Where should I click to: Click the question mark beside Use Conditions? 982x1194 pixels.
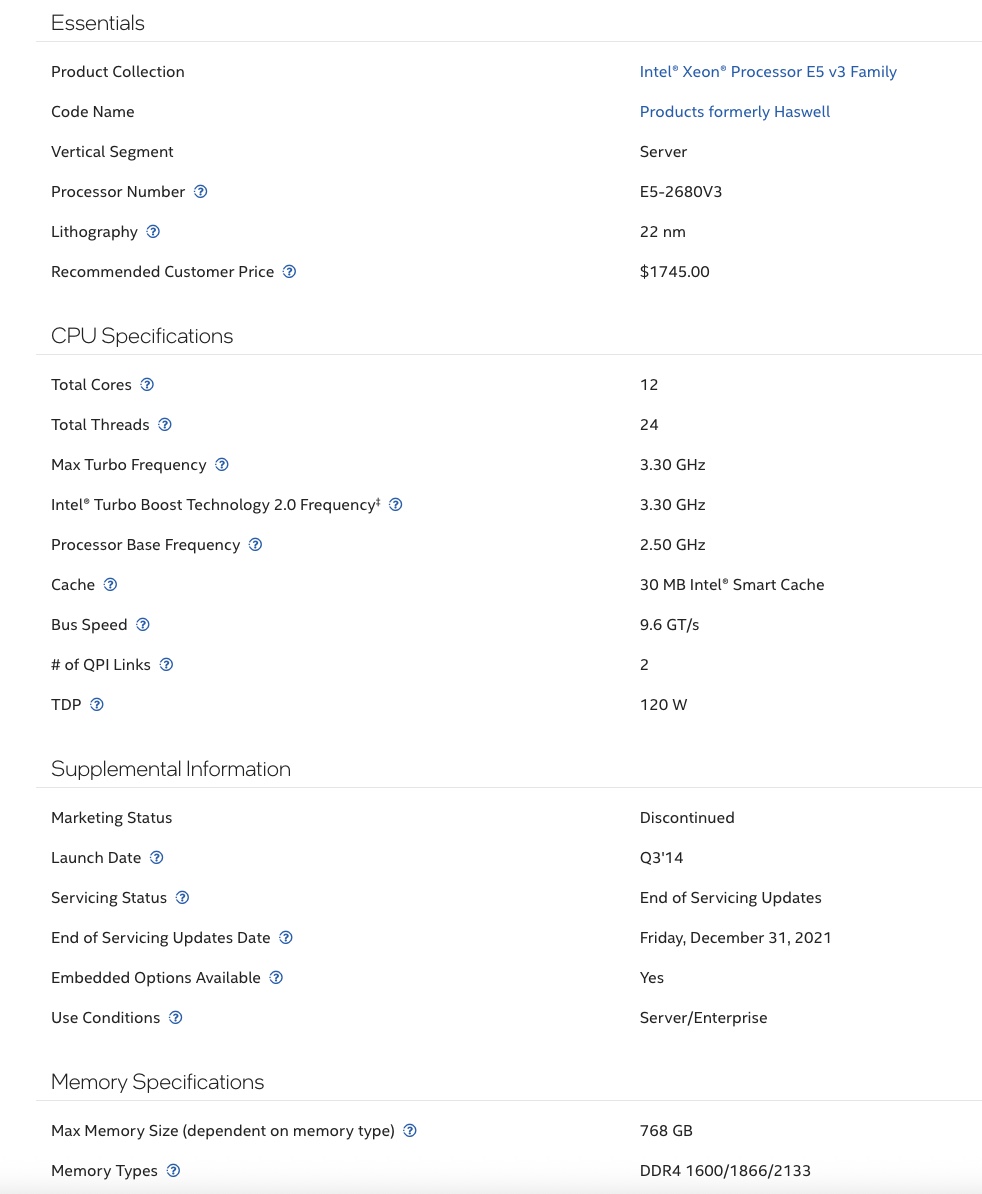coord(176,1018)
